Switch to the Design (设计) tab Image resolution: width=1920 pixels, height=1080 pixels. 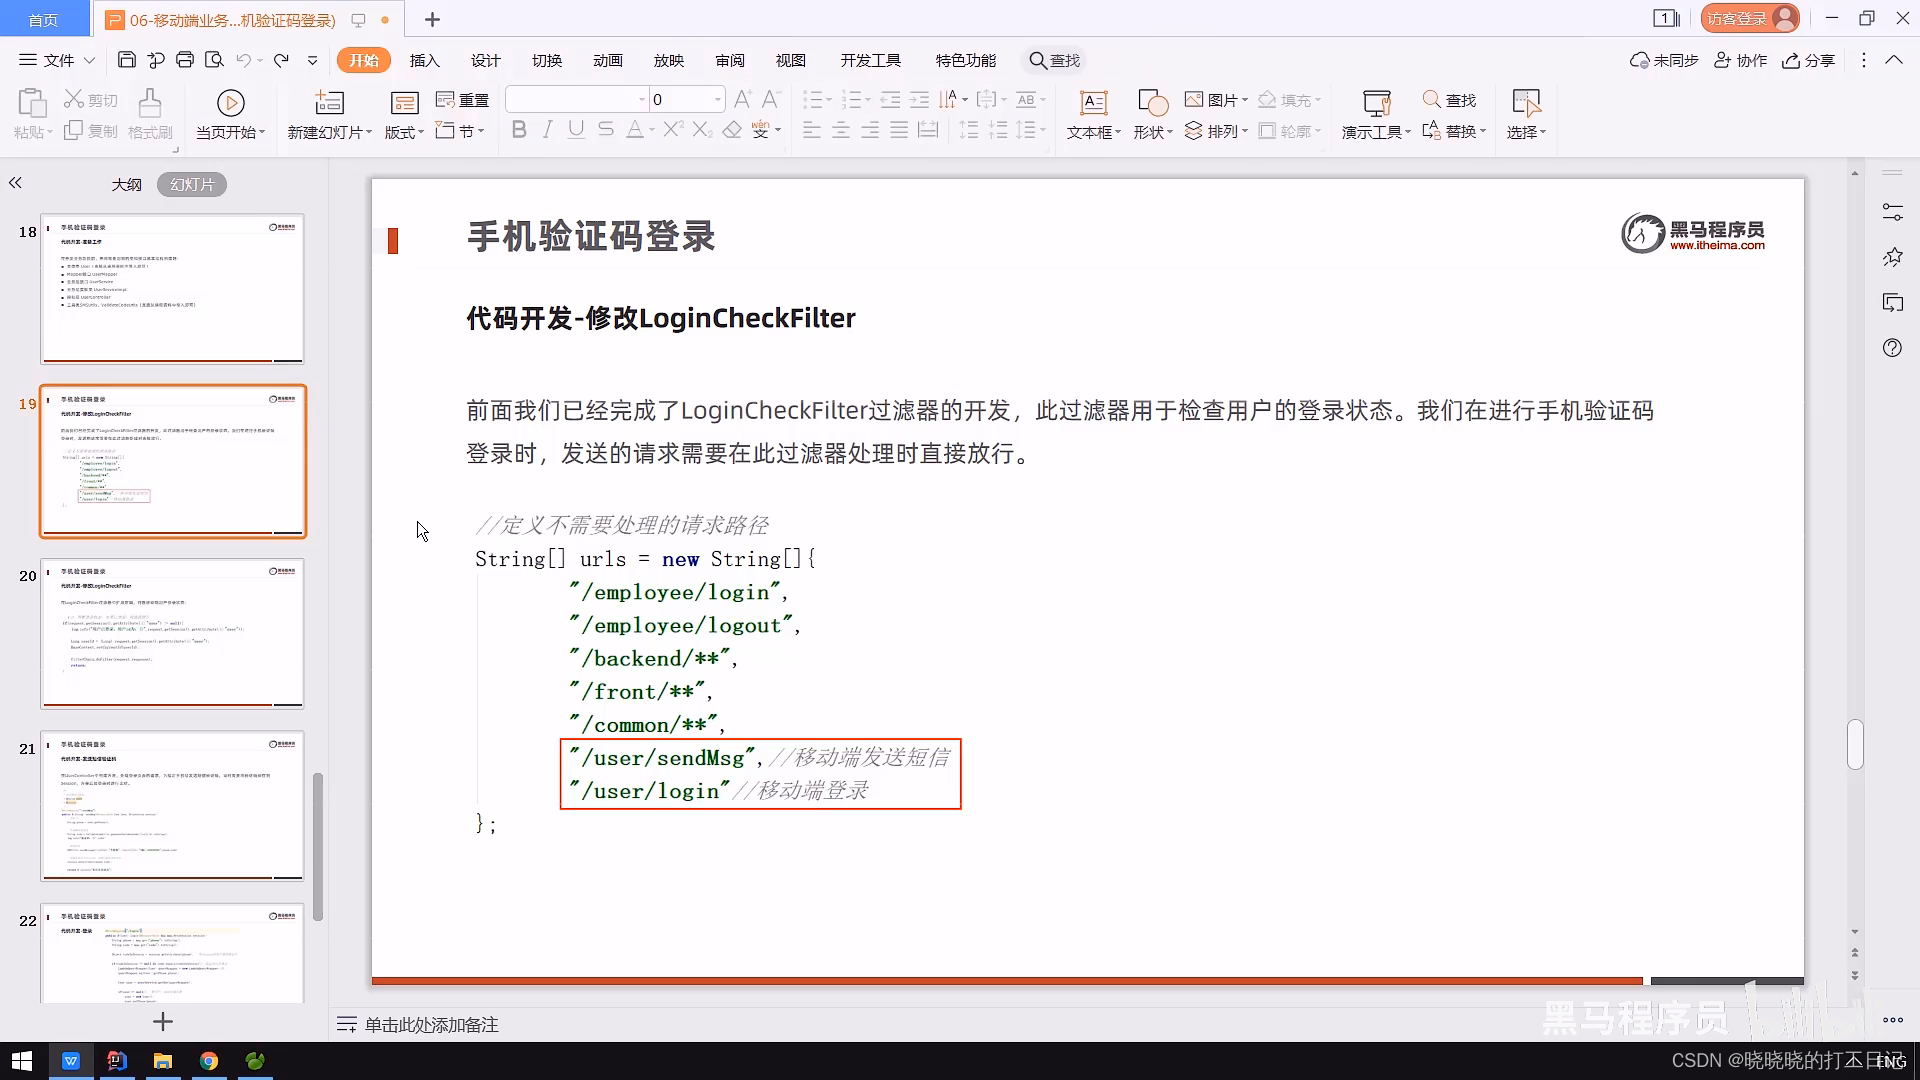coord(486,60)
